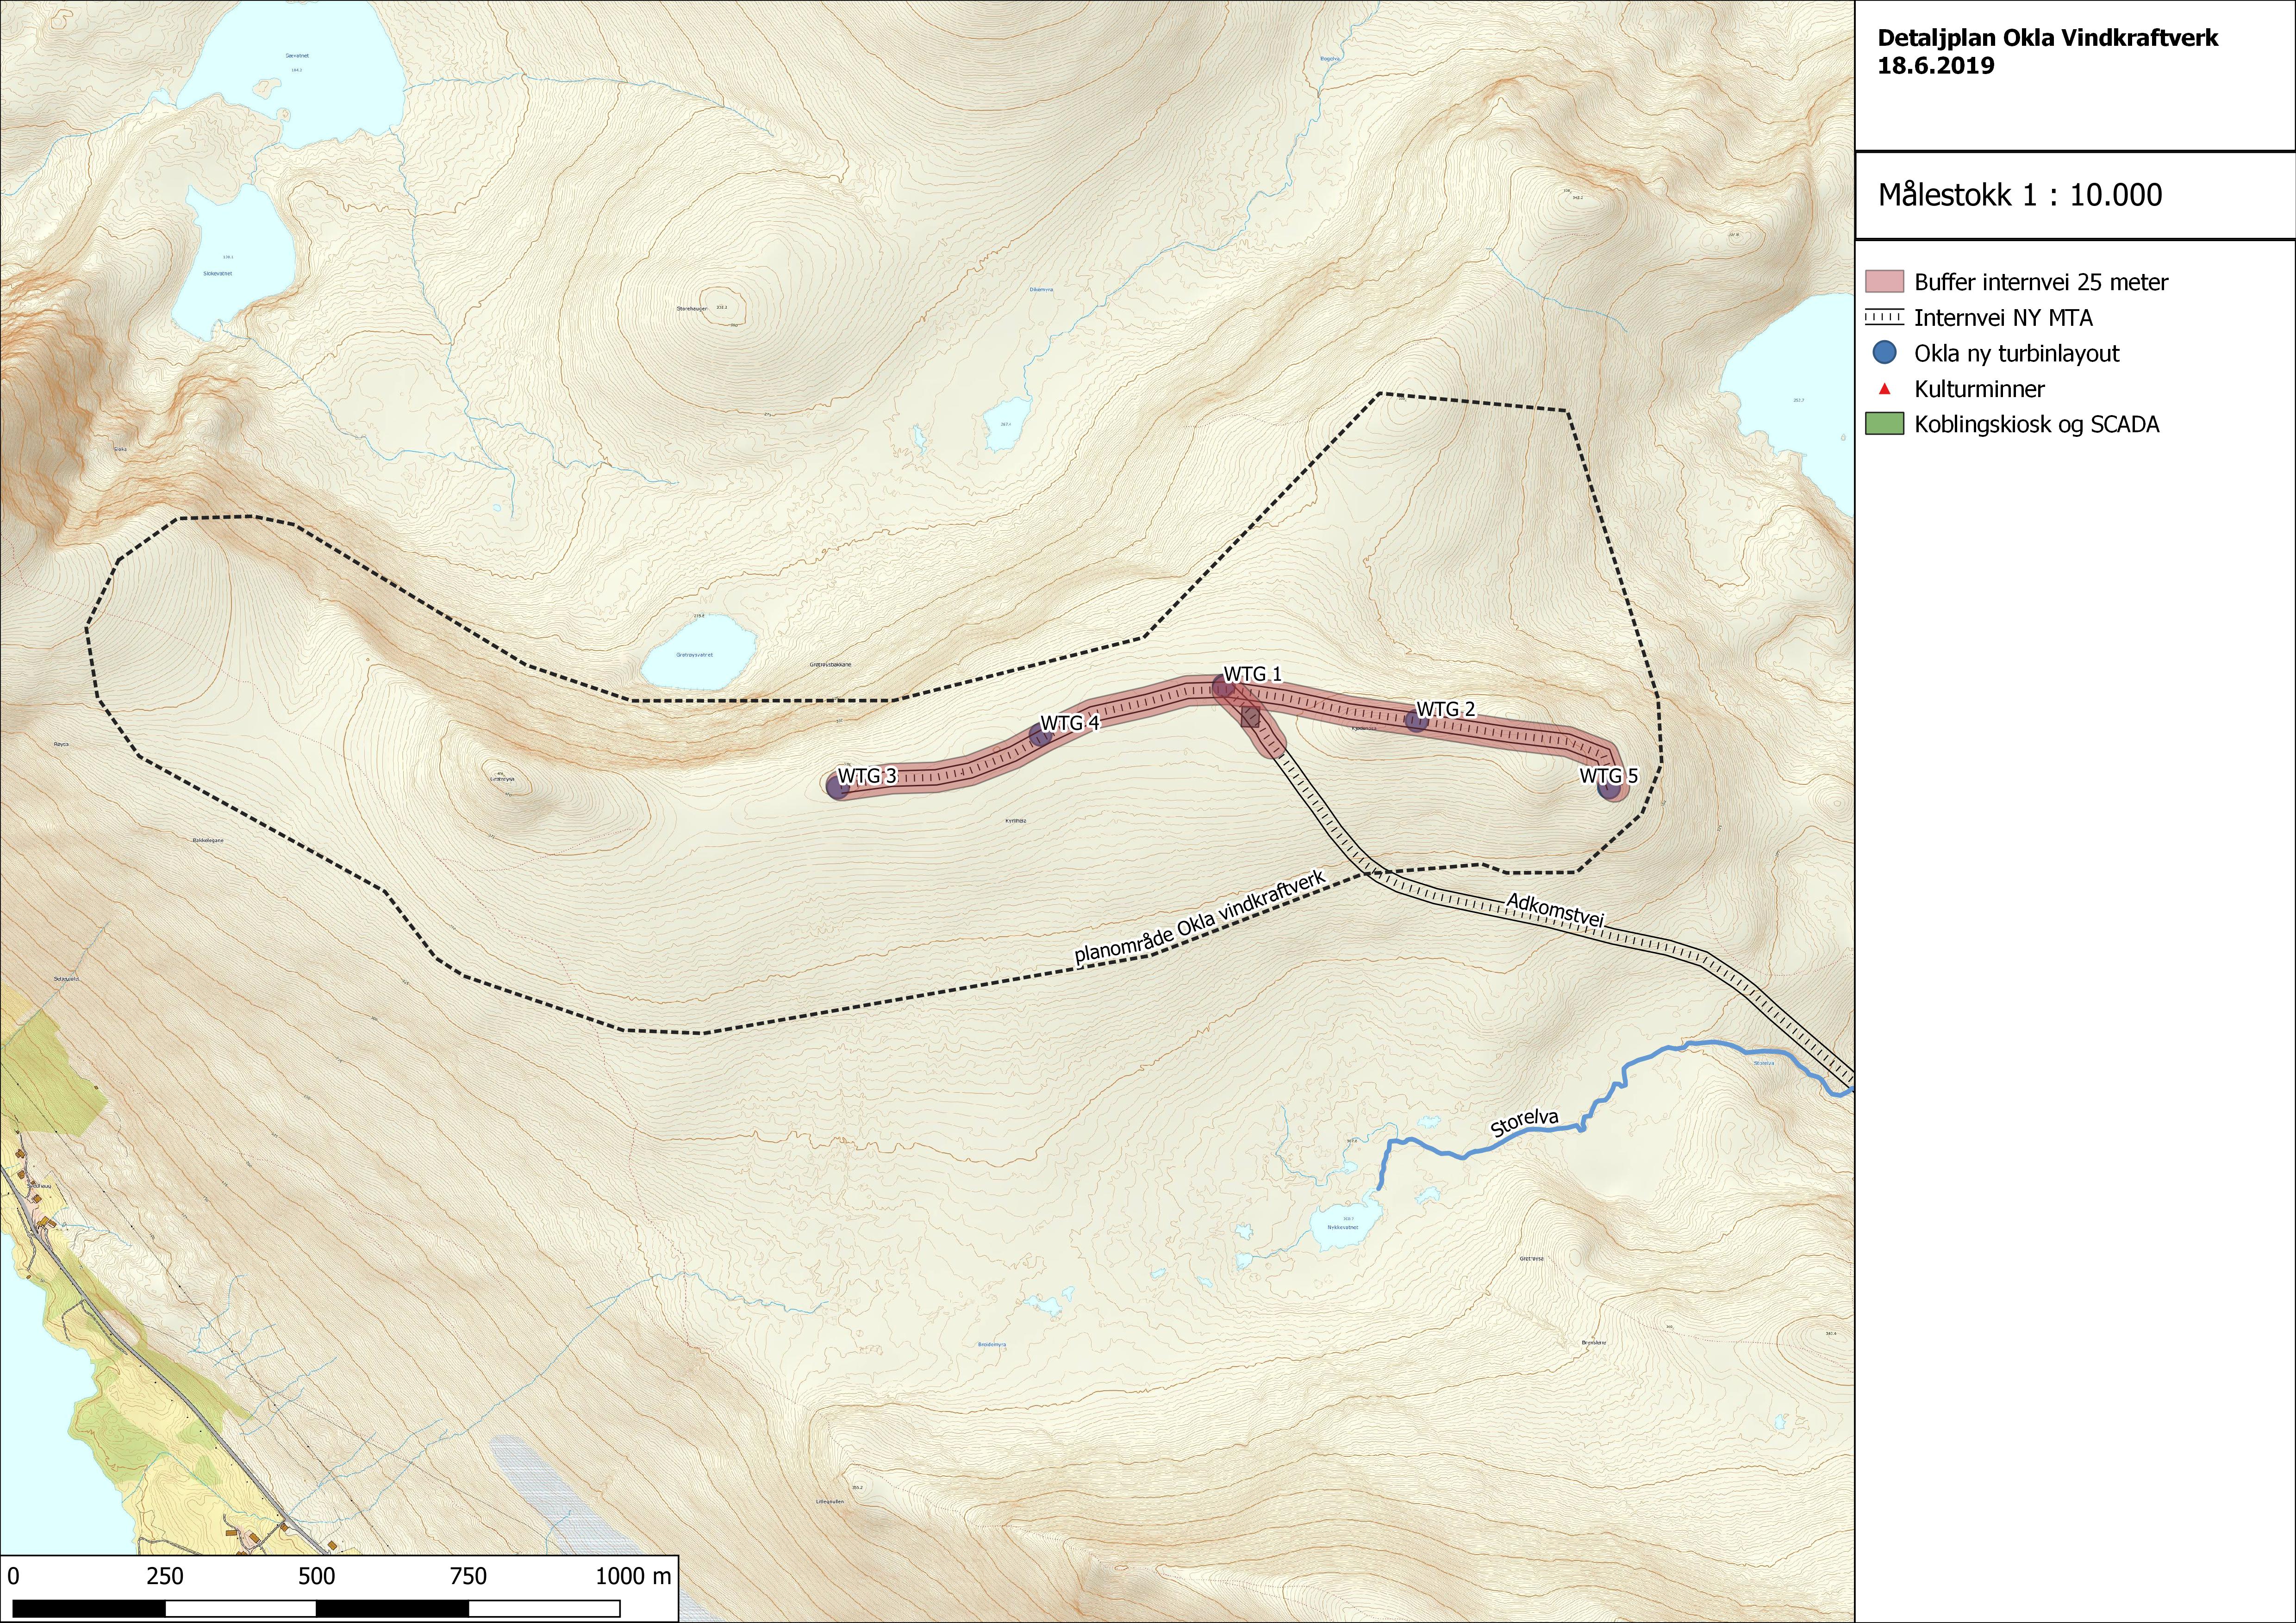
Task: Click the pink buffer swatch in legend
Action: click(x=1884, y=282)
